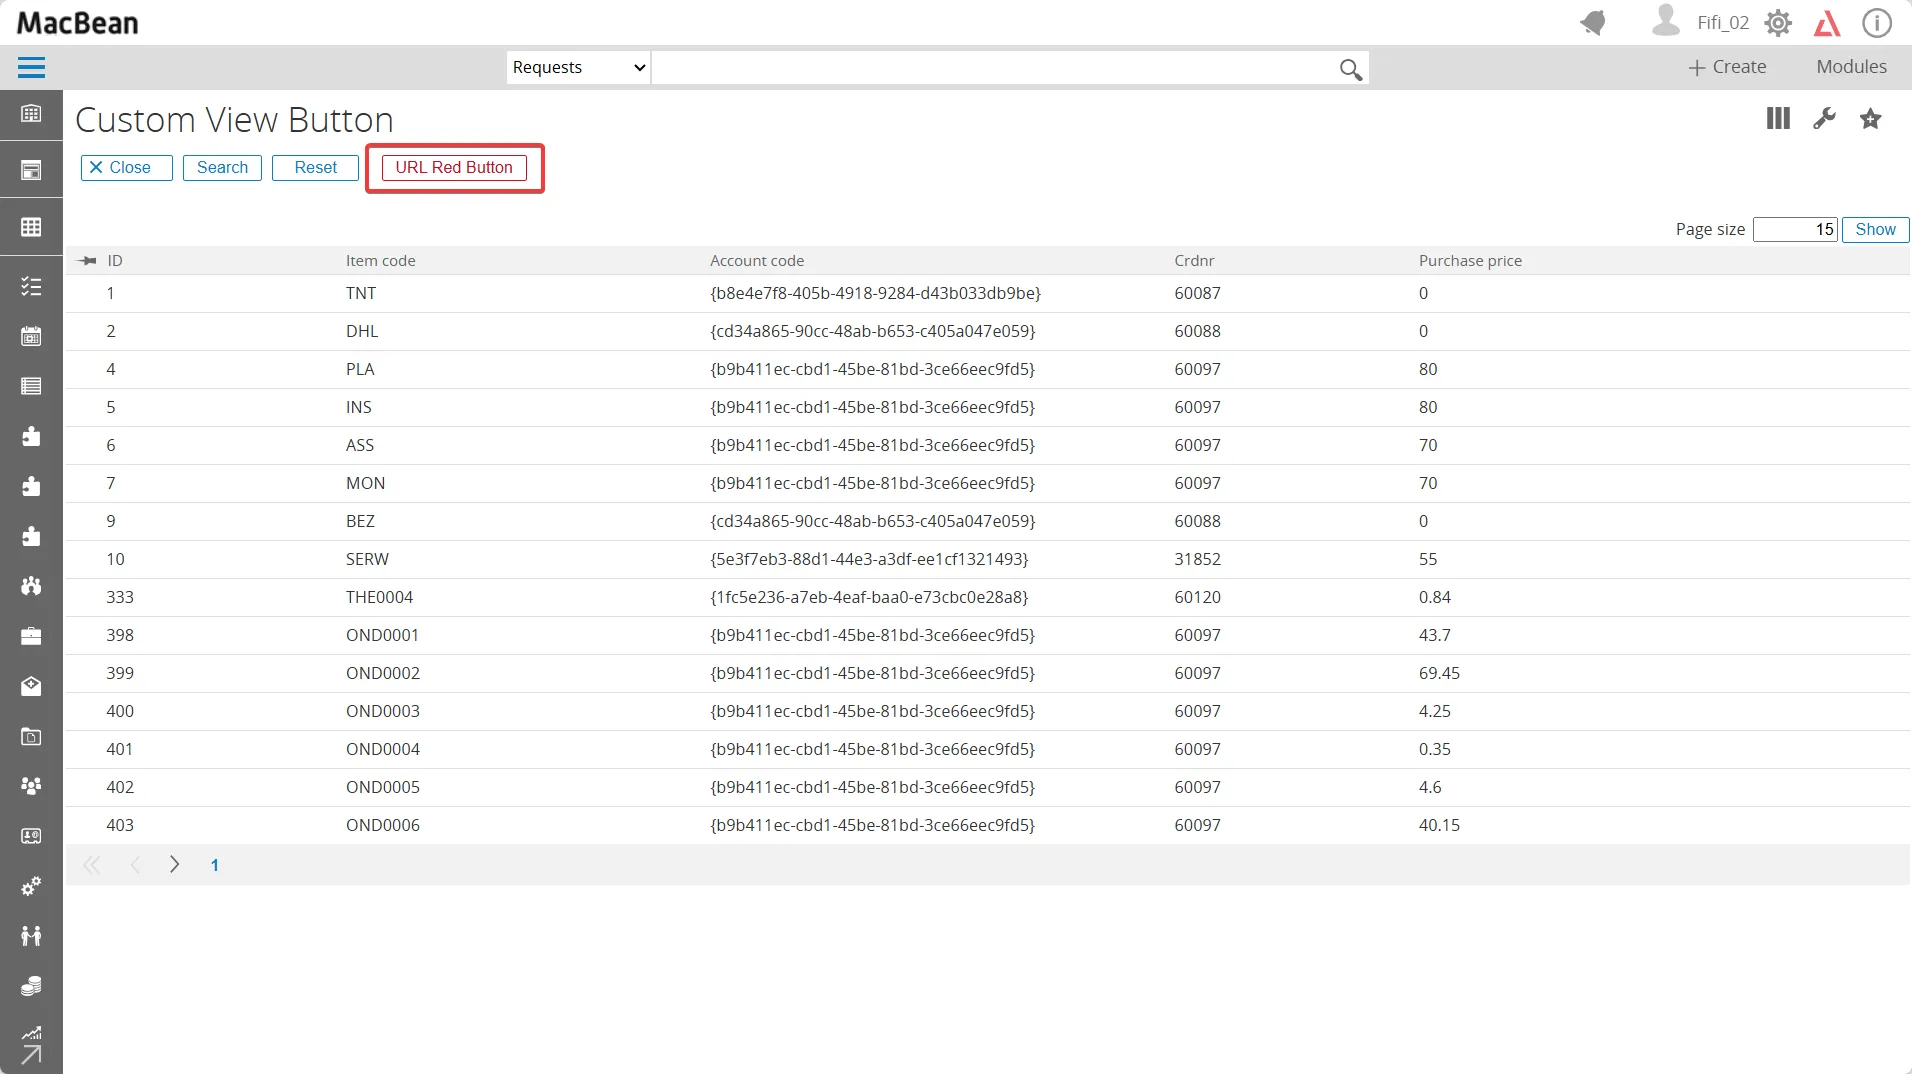The image size is (1912, 1074).
Task: Open the info help icon
Action: tap(1876, 22)
